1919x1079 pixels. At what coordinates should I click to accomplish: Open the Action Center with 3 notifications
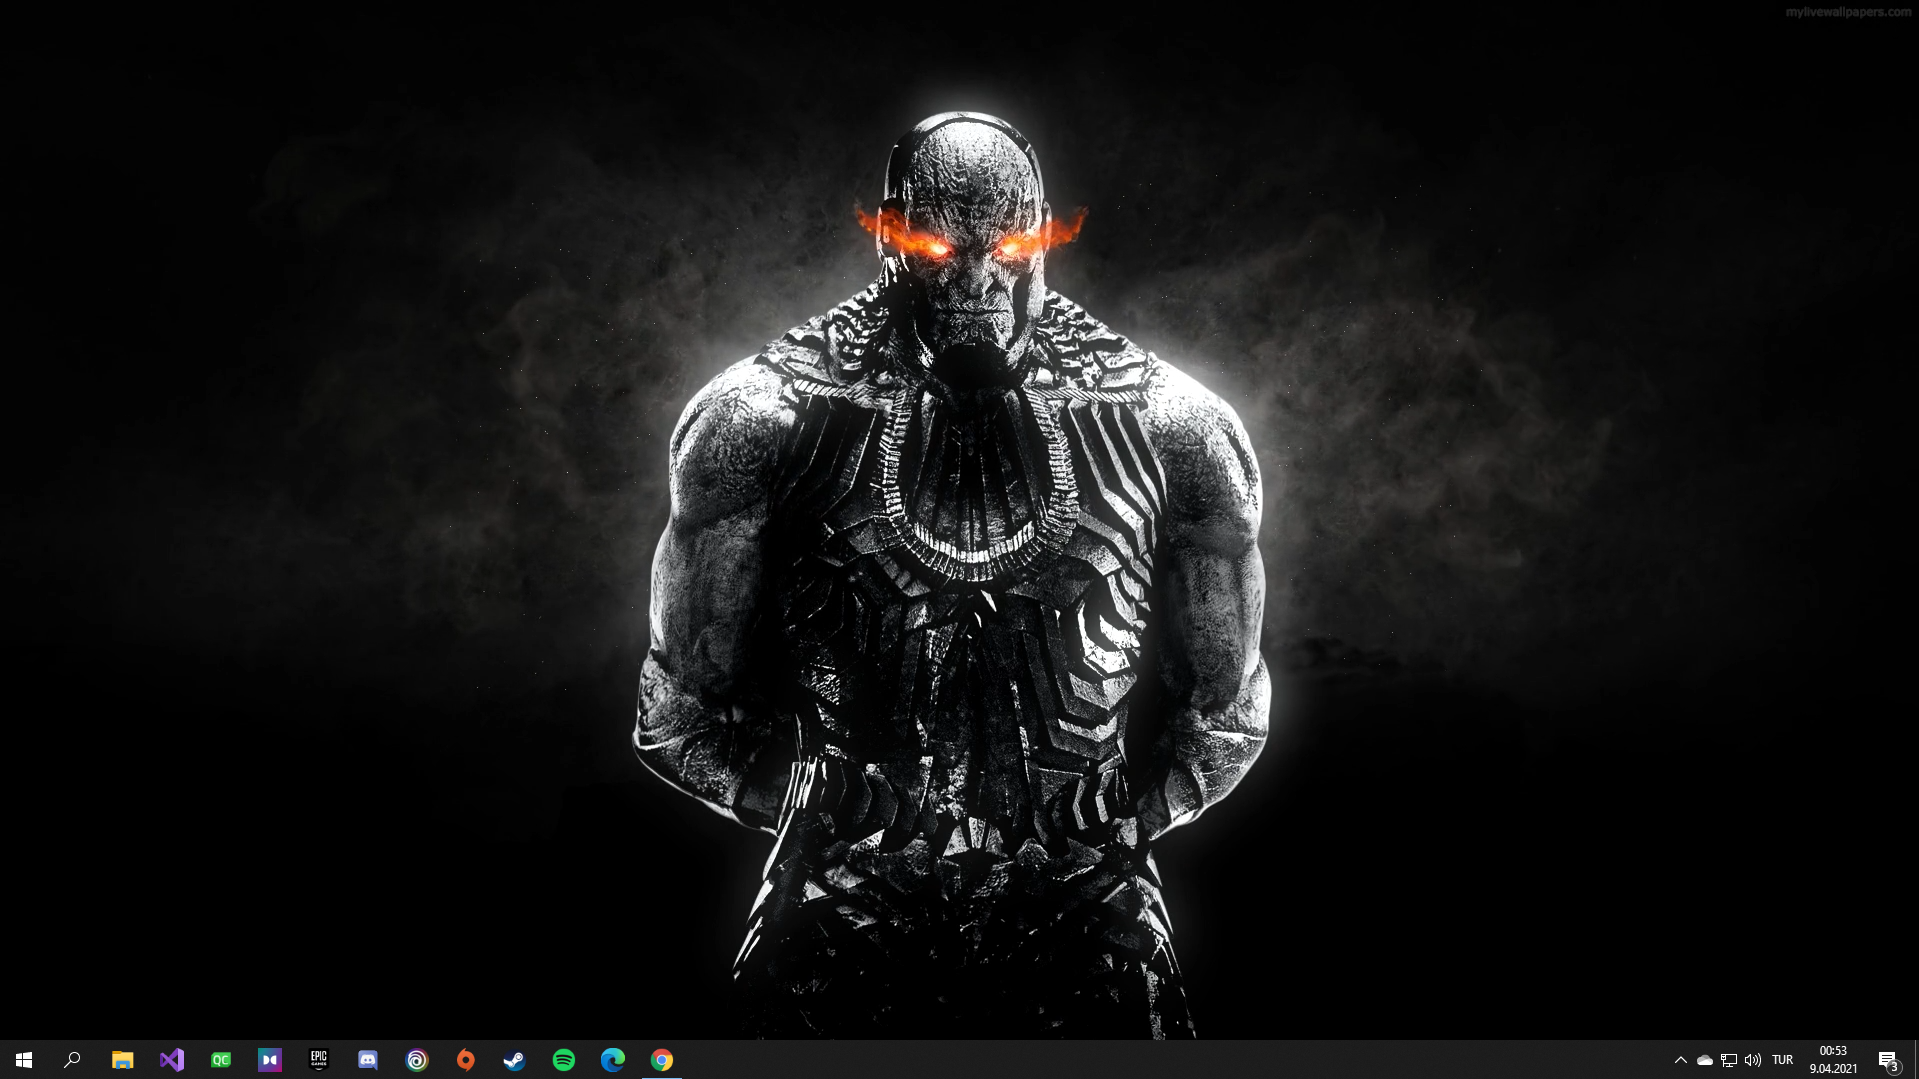(x=1890, y=1059)
